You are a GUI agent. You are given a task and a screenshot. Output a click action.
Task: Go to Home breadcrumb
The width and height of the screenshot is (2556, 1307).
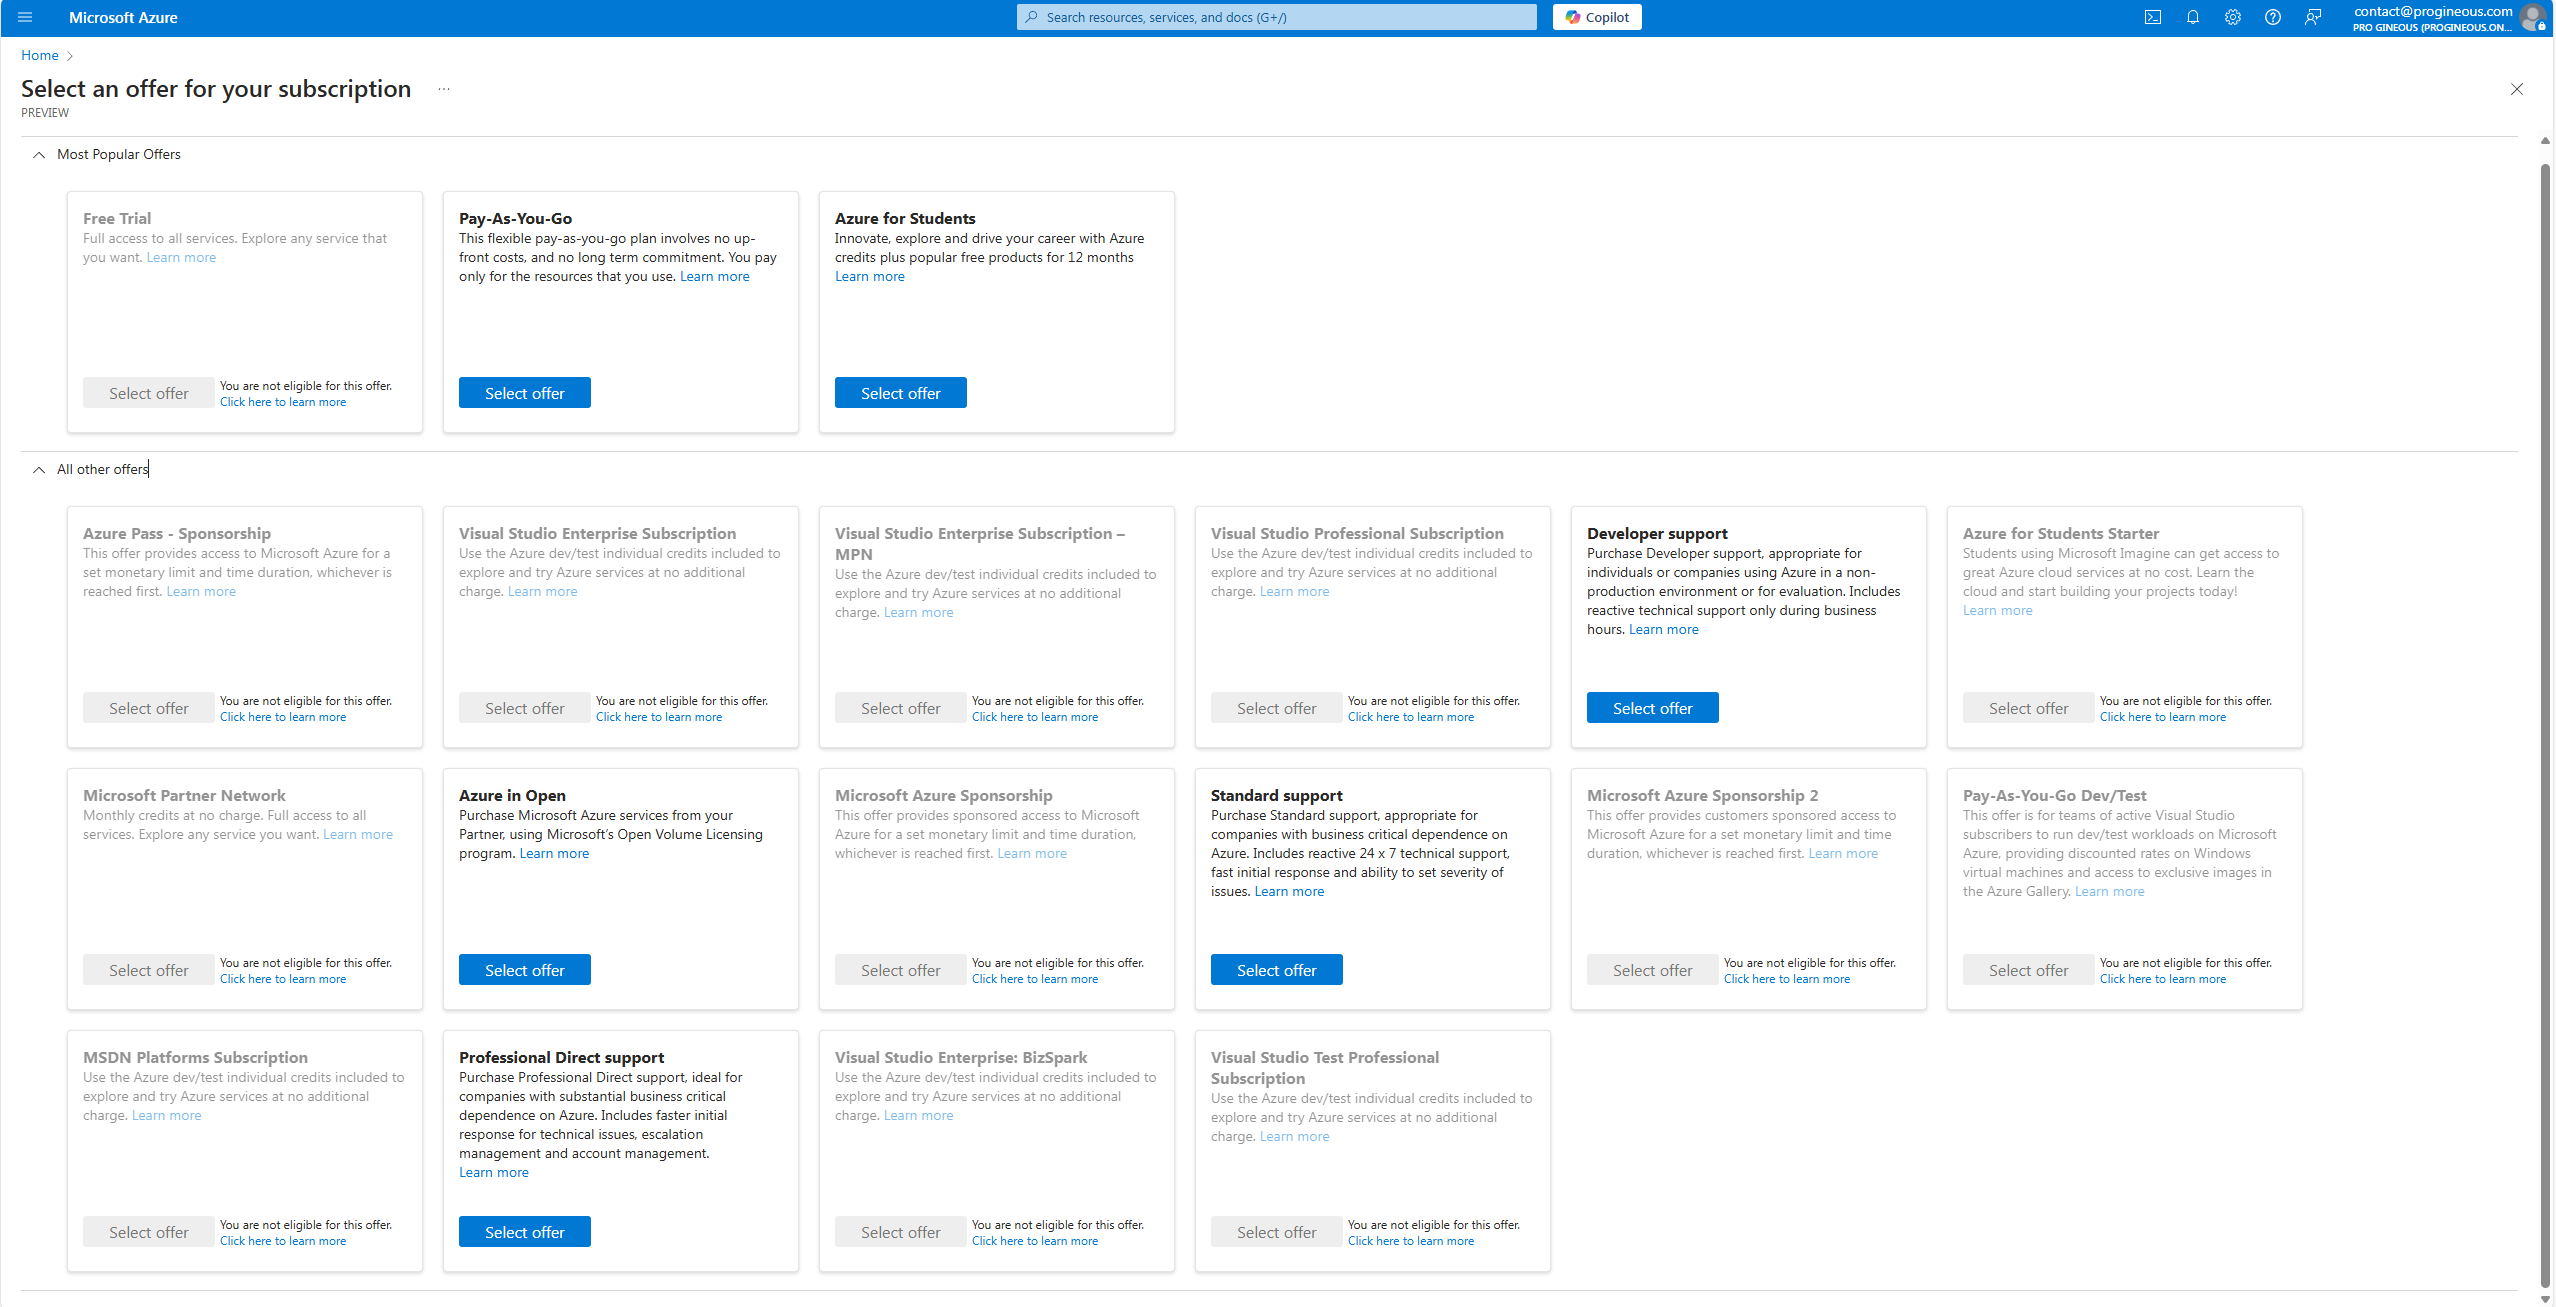coord(40,55)
